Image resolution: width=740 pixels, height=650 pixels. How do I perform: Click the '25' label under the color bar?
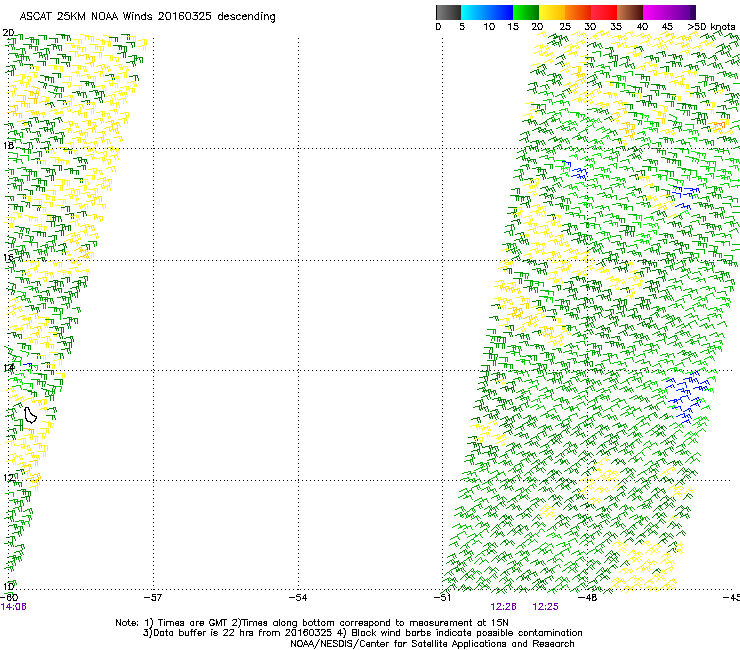pos(565,27)
